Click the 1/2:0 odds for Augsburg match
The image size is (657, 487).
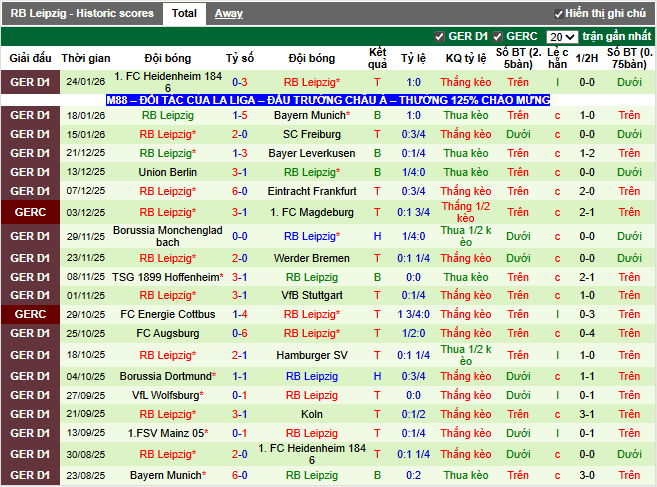pyautogui.click(x=414, y=334)
